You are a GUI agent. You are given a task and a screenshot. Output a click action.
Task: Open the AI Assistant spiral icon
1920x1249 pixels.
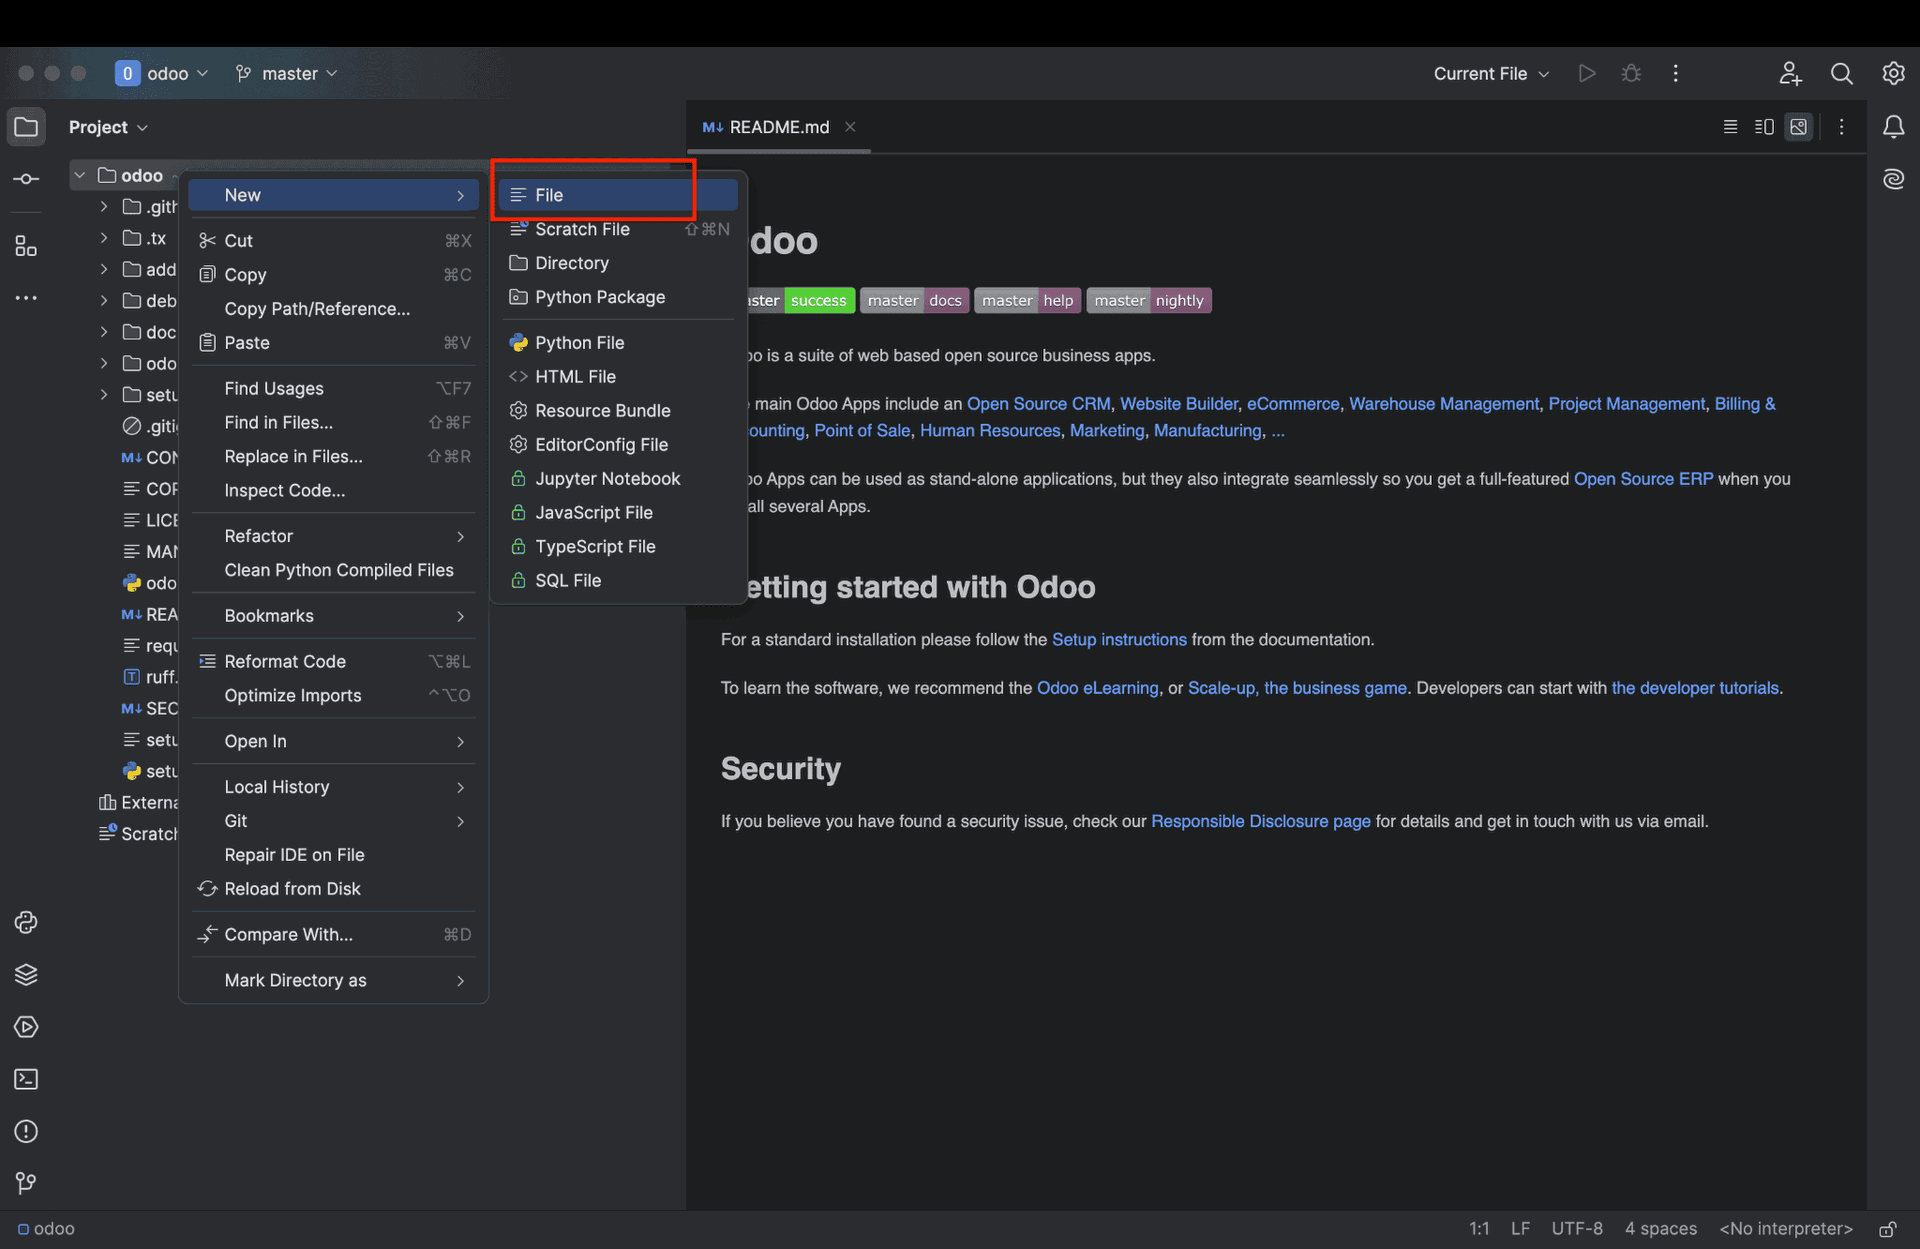[1893, 179]
